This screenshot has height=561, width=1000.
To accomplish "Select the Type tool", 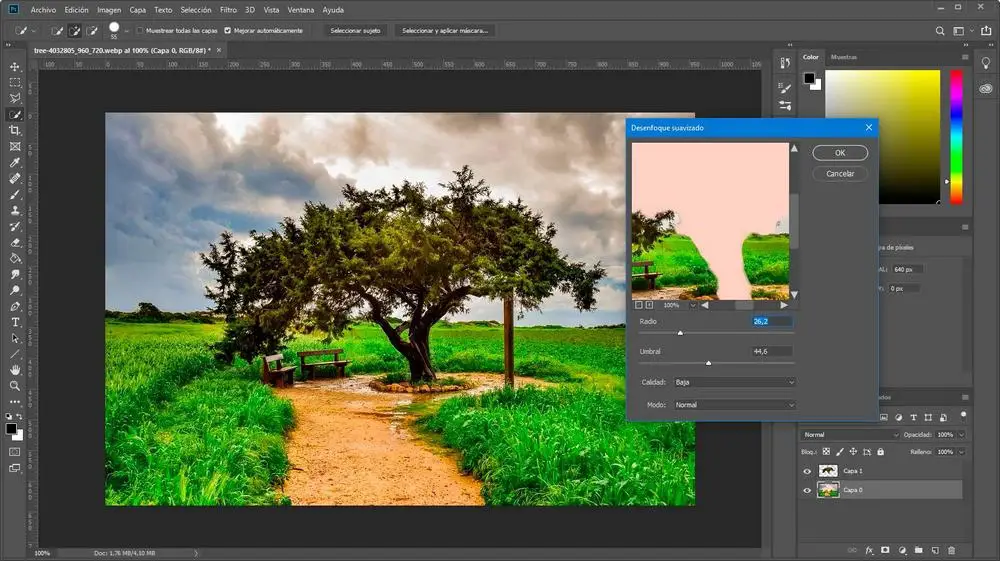I will click(x=15, y=322).
